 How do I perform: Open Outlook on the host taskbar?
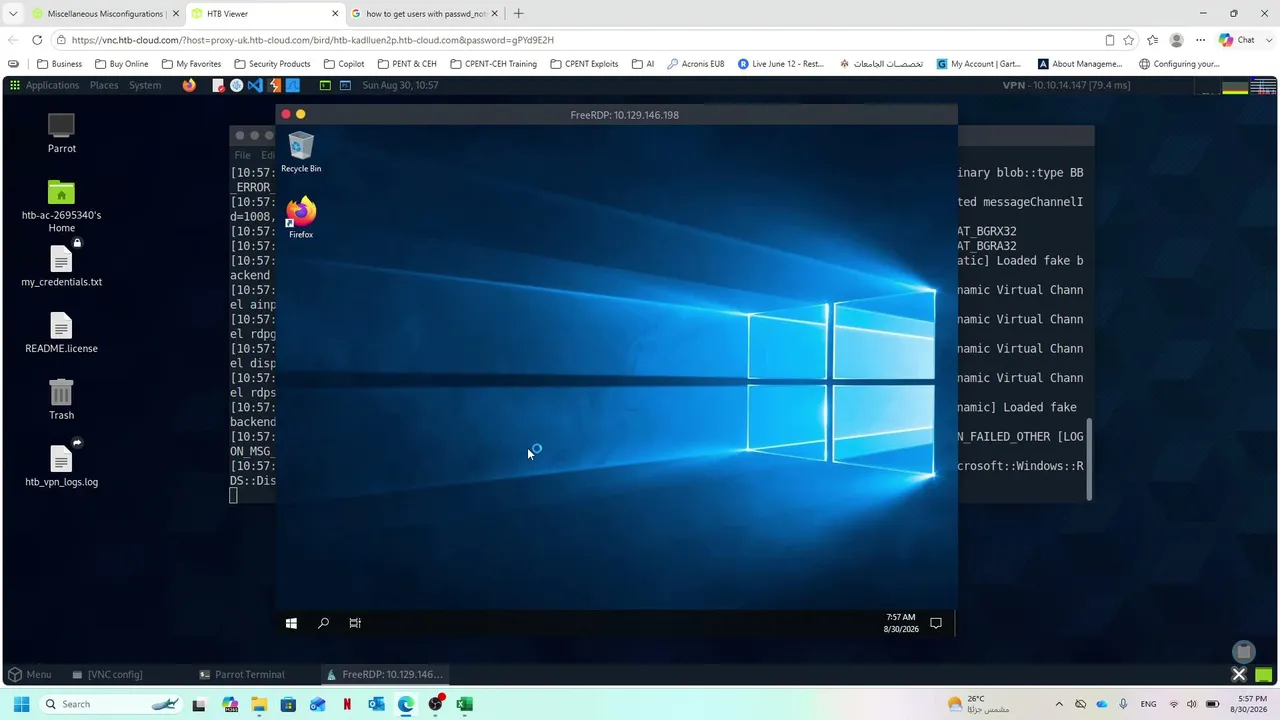(376, 704)
